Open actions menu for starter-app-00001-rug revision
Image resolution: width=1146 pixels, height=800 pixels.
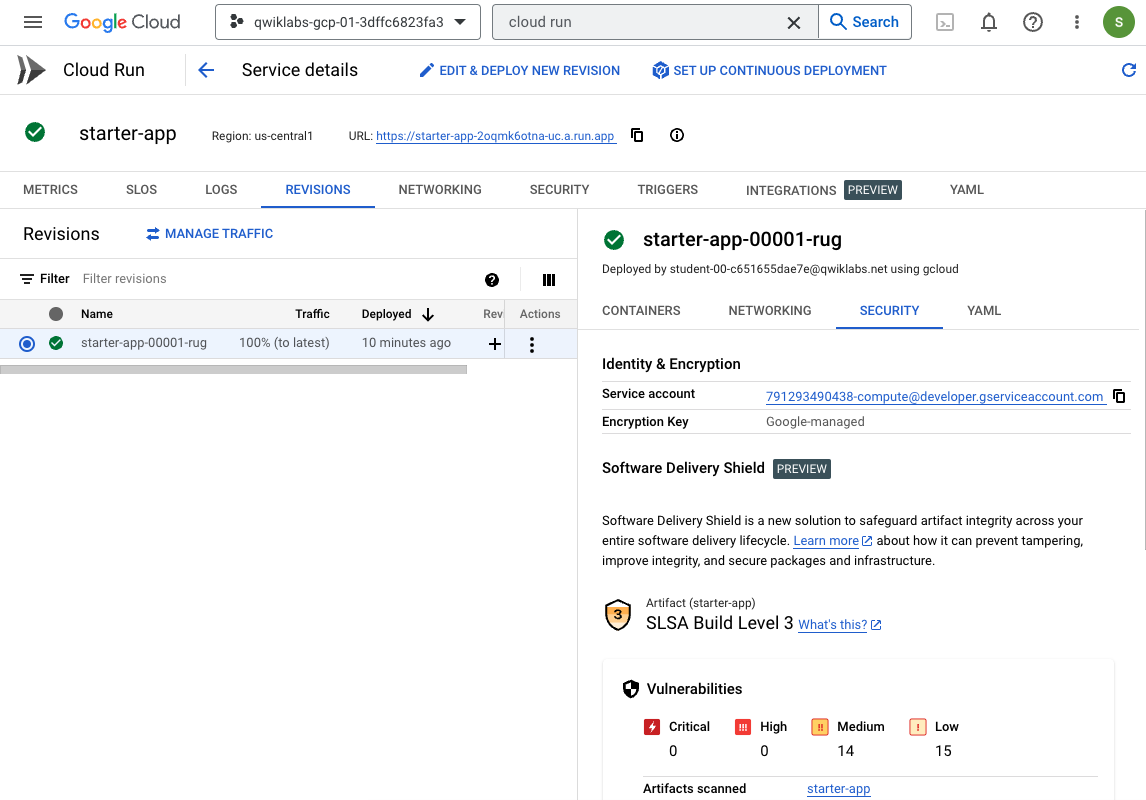point(531,344)
